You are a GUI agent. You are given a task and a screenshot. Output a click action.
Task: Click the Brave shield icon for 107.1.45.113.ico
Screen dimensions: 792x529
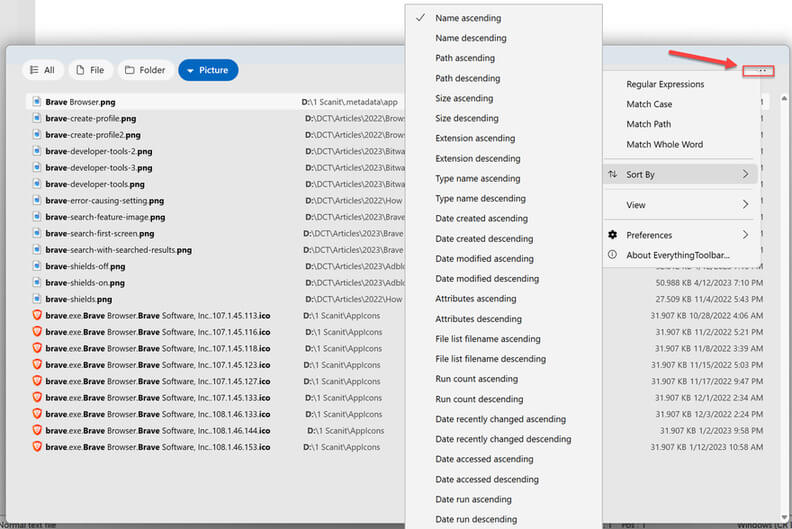37,315
